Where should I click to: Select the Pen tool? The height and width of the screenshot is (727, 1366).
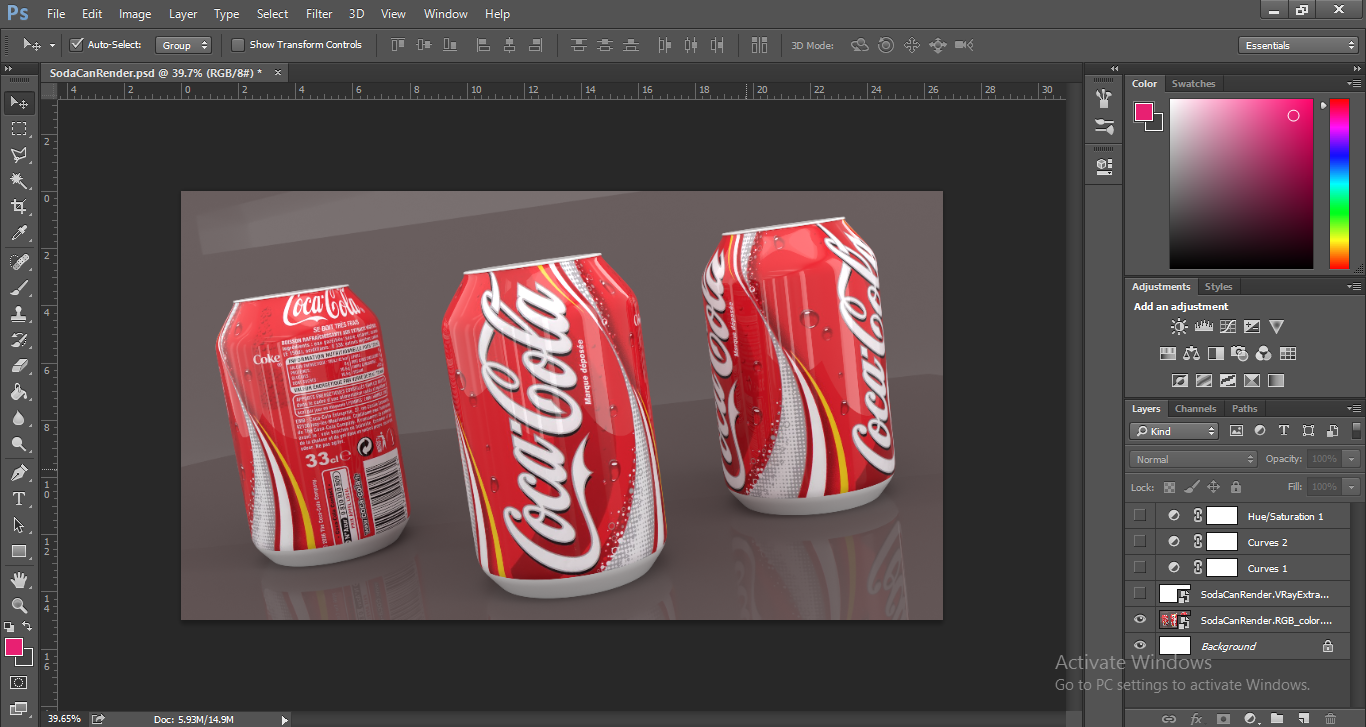19,473
